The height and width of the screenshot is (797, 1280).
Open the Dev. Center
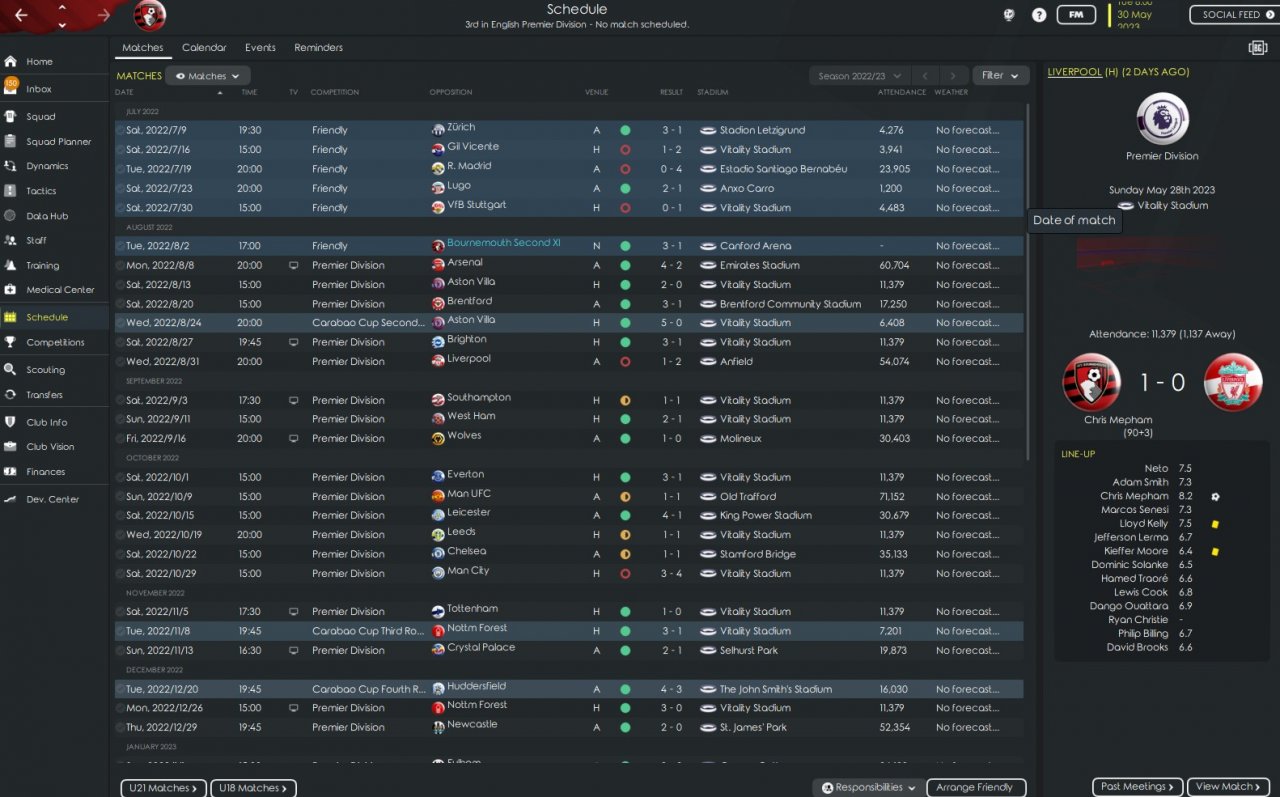[x=54, y=499]
